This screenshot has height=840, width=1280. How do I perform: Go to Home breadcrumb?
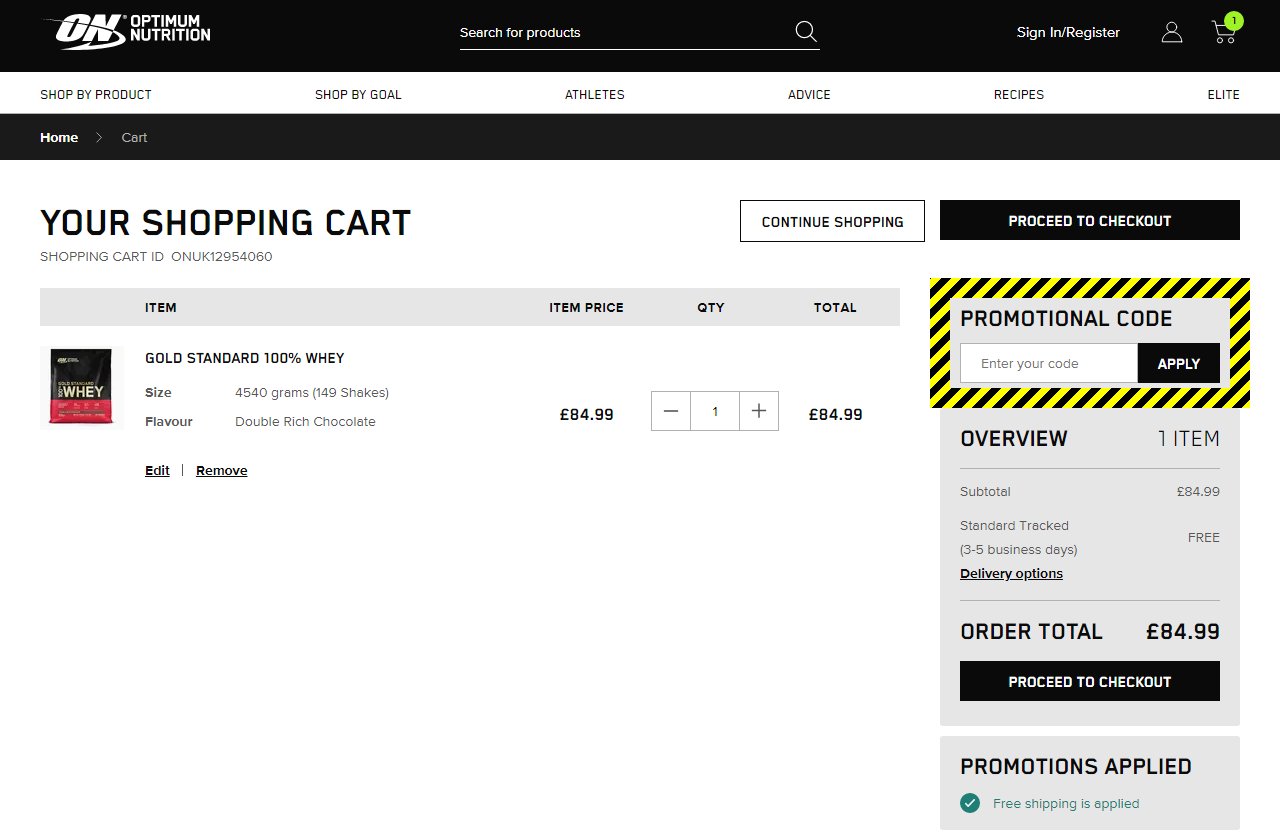coord(59,137)
